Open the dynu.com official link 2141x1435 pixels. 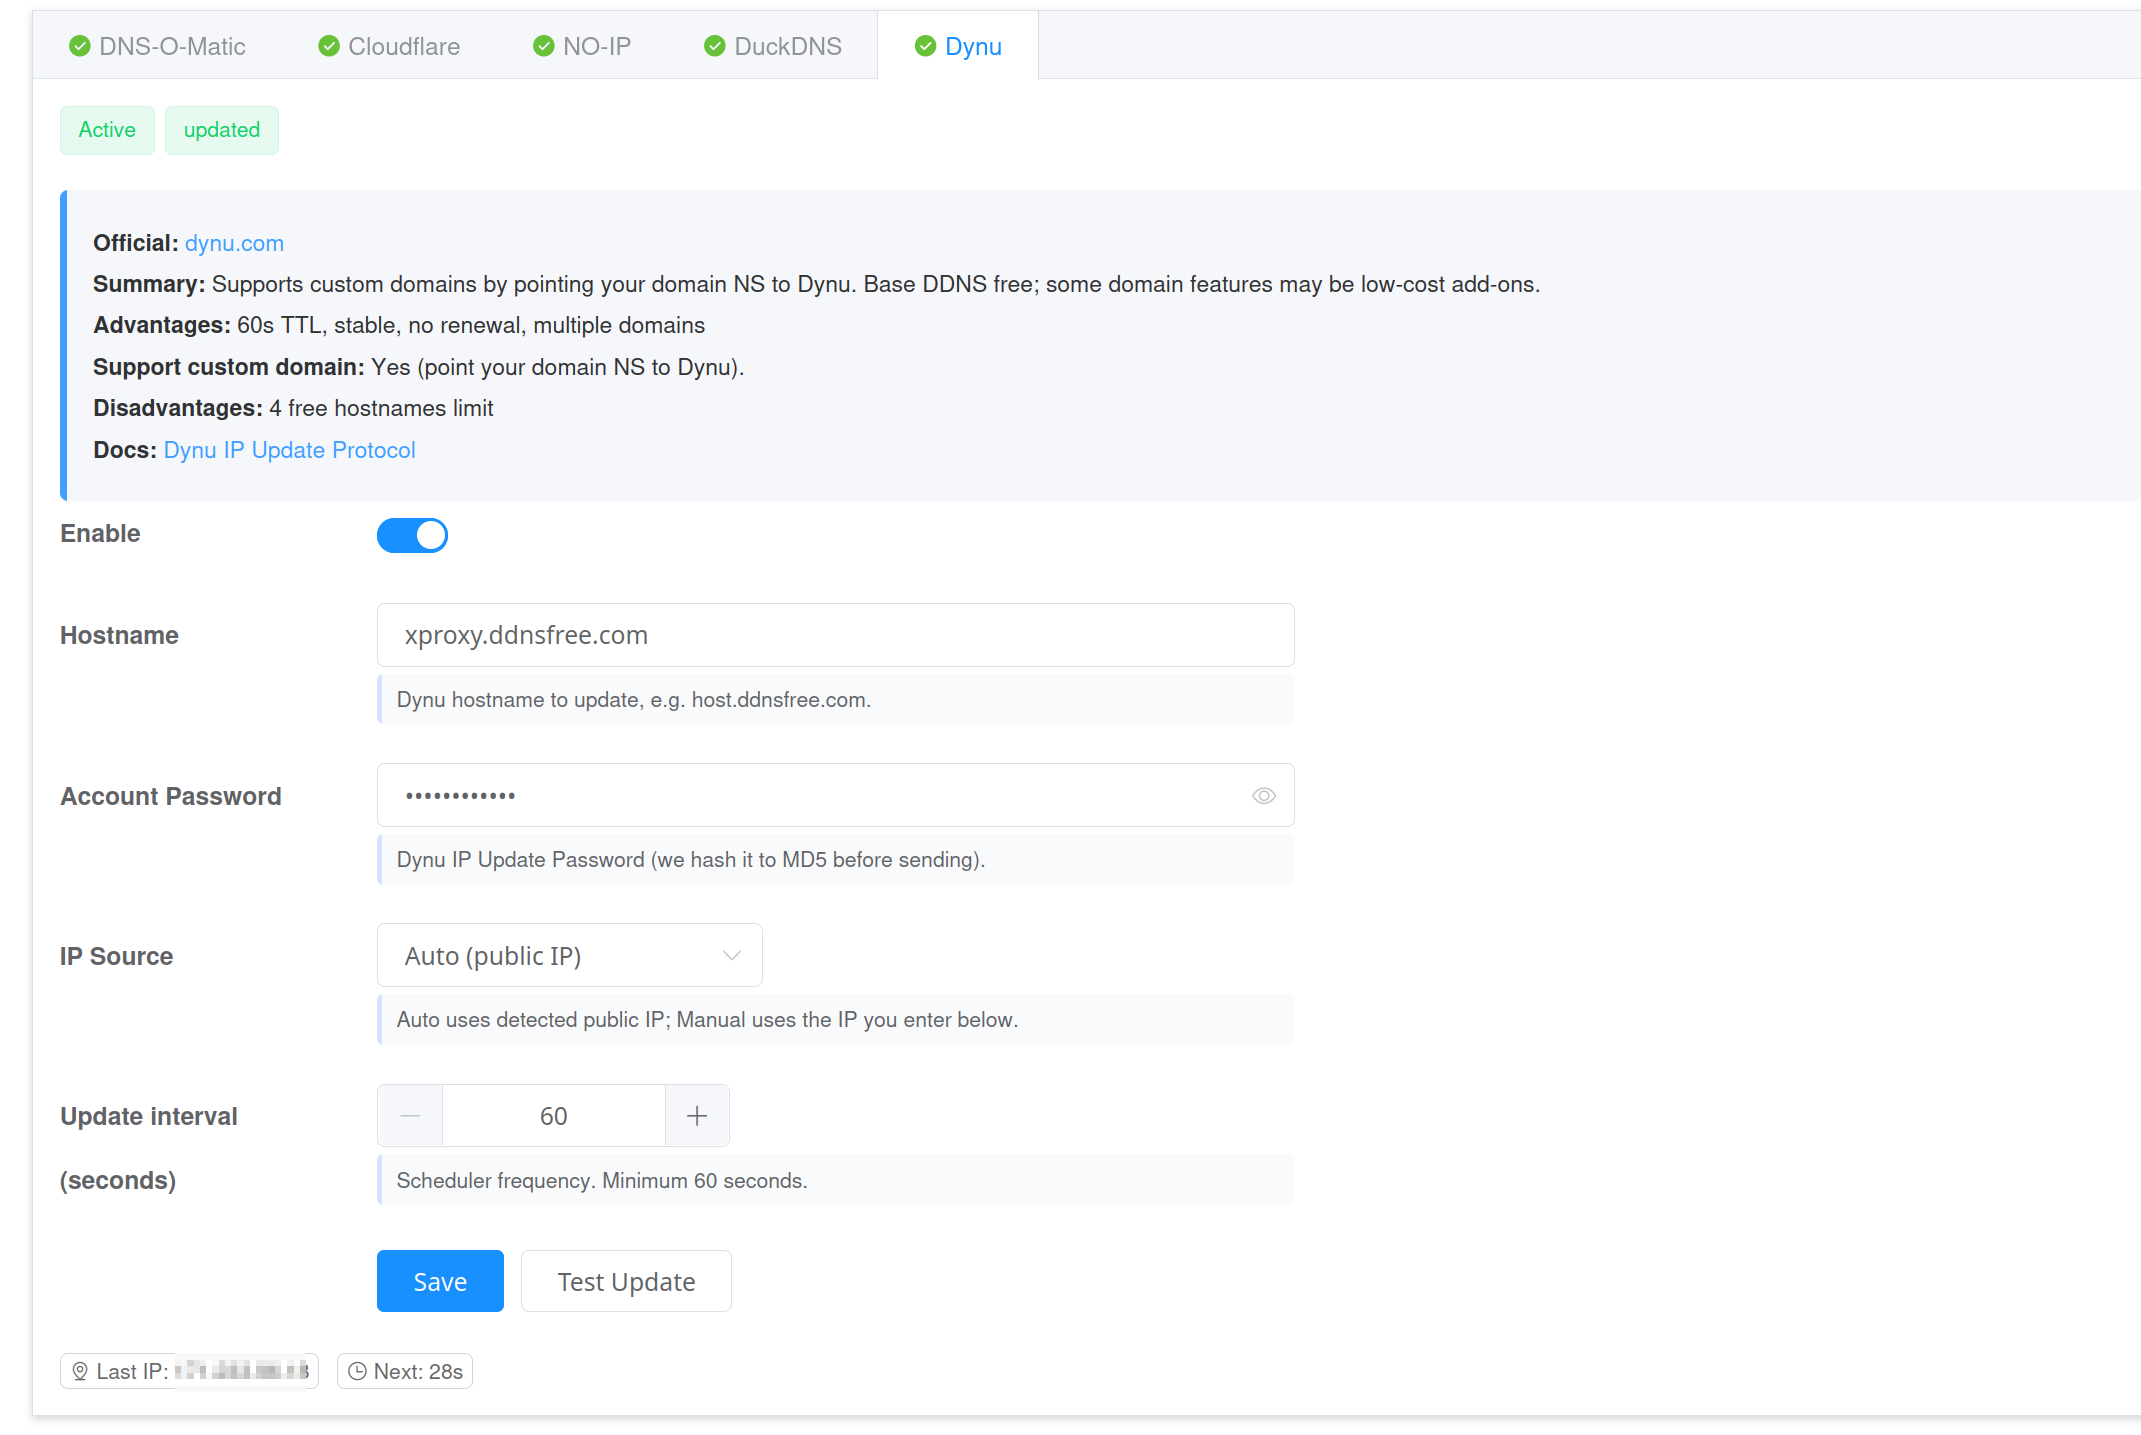pyautogui.click(x=234, y=243)
